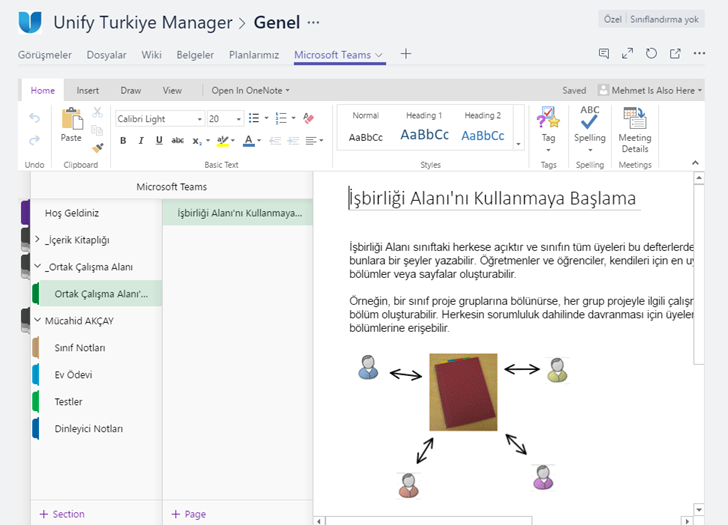Open the font color picker arrow
728x525 pixels.
pyautogui.click(x=259, y=141)
